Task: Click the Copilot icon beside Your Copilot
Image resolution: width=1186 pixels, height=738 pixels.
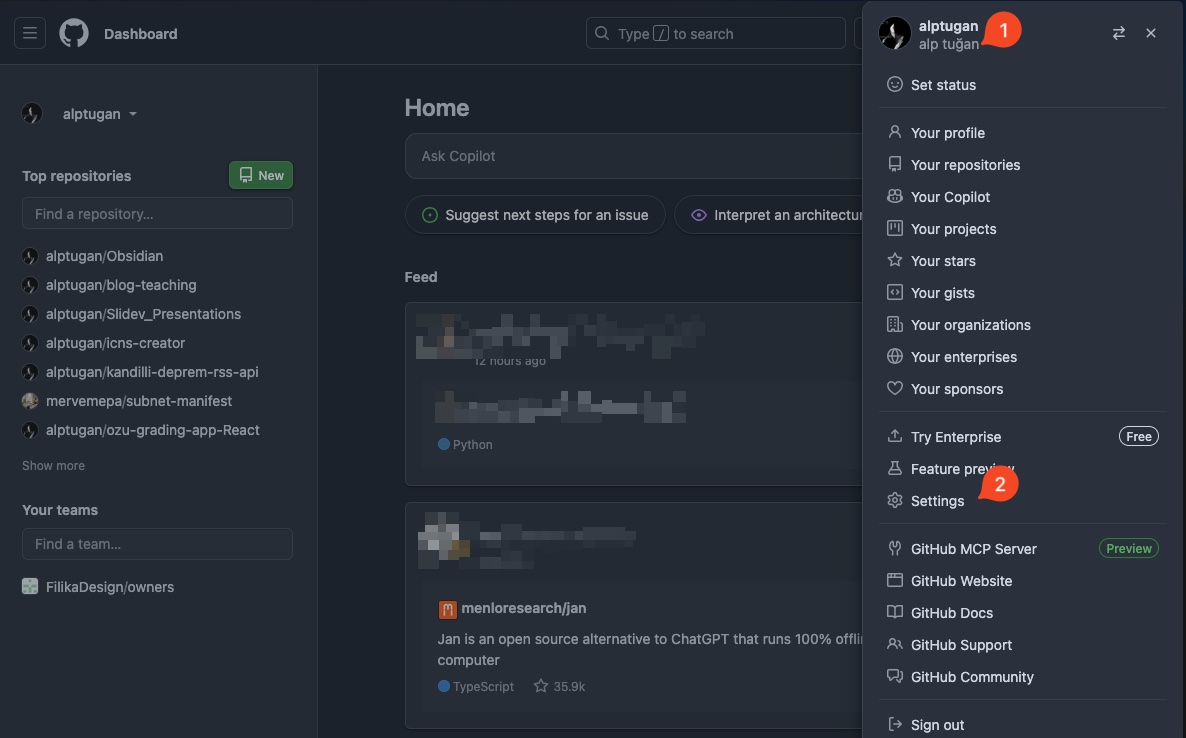Action: coord(895,197)
